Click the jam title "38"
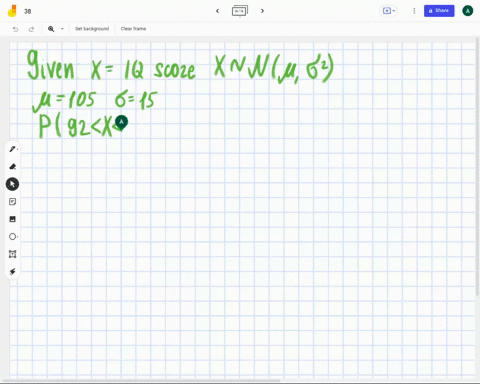480x384 pixels. tap(28, 11)
